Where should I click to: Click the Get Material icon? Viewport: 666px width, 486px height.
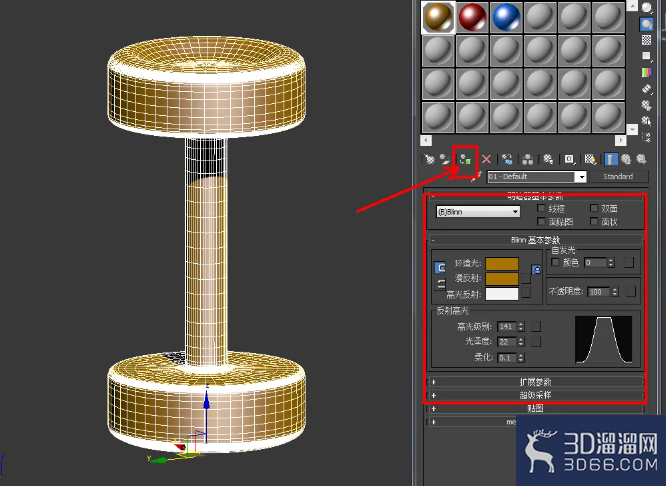[429, 159]
